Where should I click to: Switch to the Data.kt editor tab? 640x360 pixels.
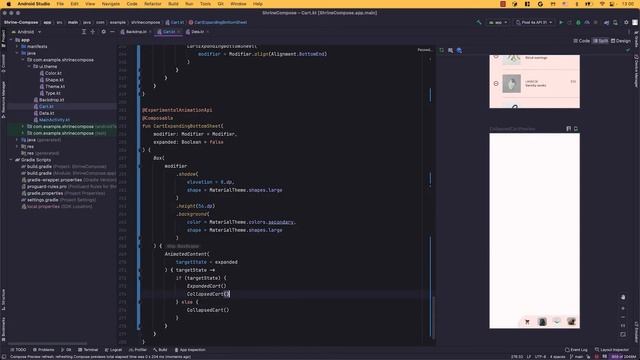(x=197, y=32)
